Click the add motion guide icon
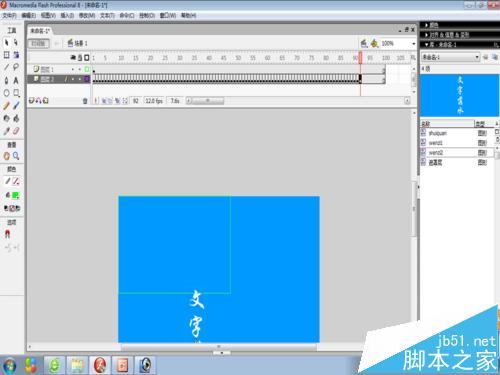Viewport: 500px width, 375px height. tap(38, 100)
